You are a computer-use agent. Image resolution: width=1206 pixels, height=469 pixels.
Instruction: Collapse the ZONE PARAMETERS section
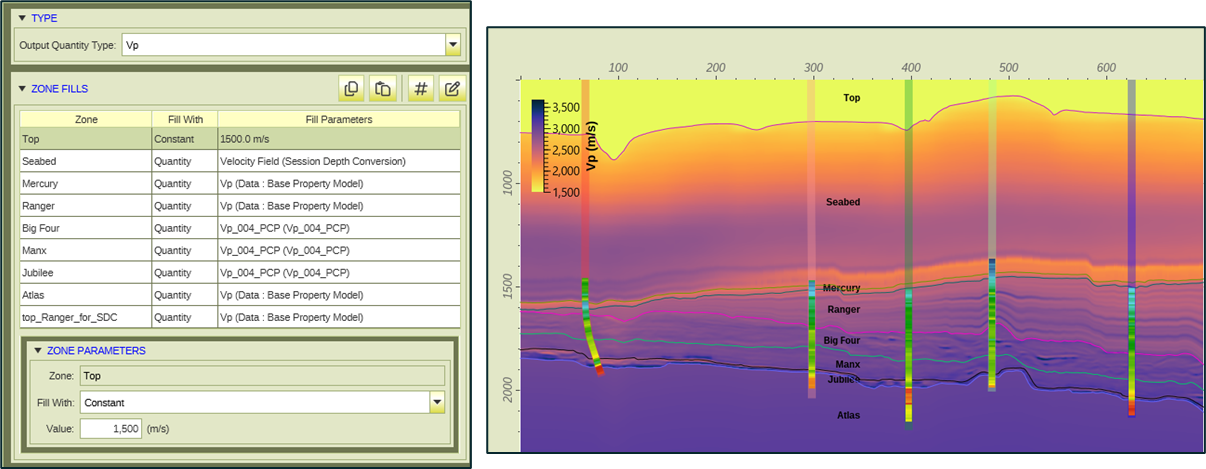tap(38, 351)
